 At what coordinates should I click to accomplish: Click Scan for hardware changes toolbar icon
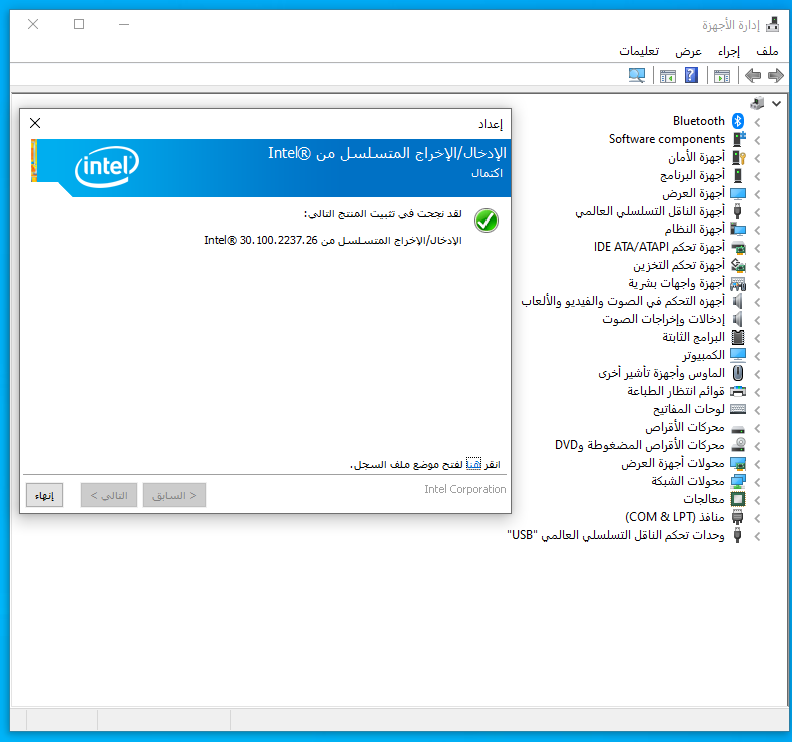pos(637,76)
